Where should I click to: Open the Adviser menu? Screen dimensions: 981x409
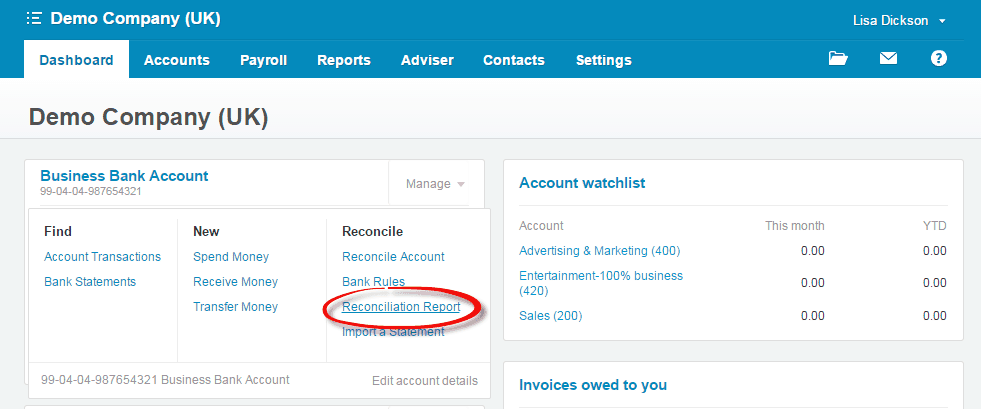[x=427, y=60]
